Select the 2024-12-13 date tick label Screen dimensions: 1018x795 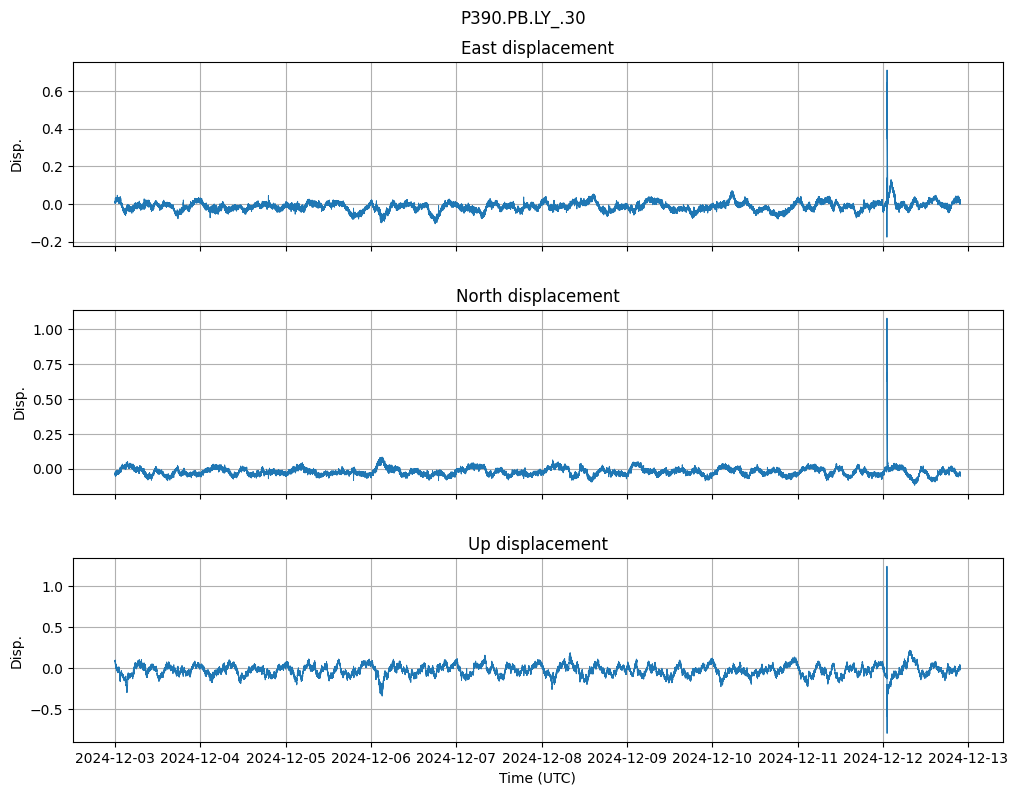(x=968, y=759)
